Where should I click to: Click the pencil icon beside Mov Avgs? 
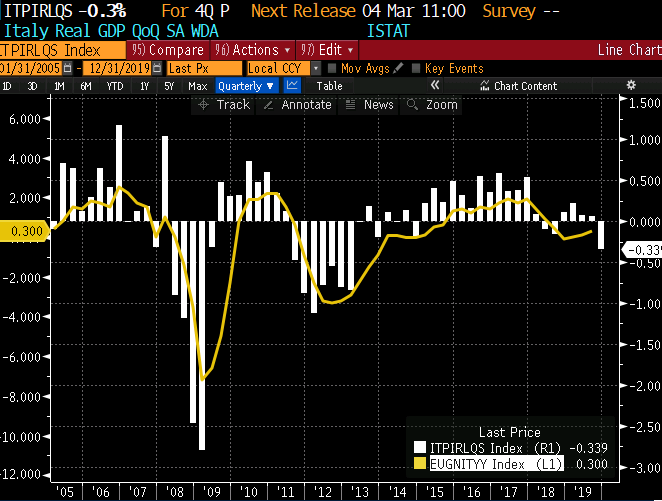click(x=398, y=68)
